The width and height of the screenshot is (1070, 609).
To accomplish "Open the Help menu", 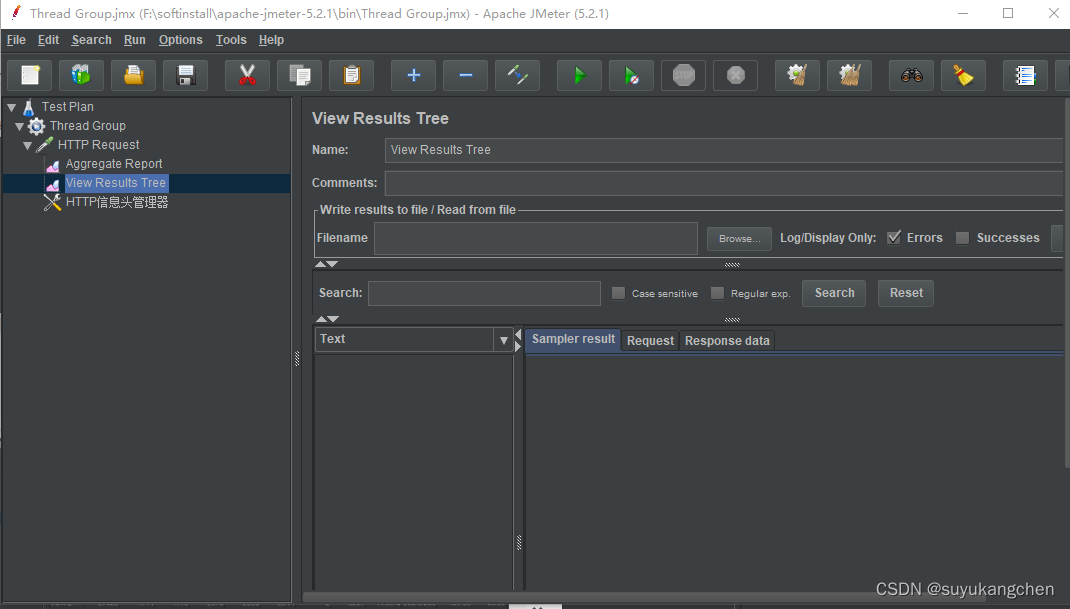I will pos(272,40).
